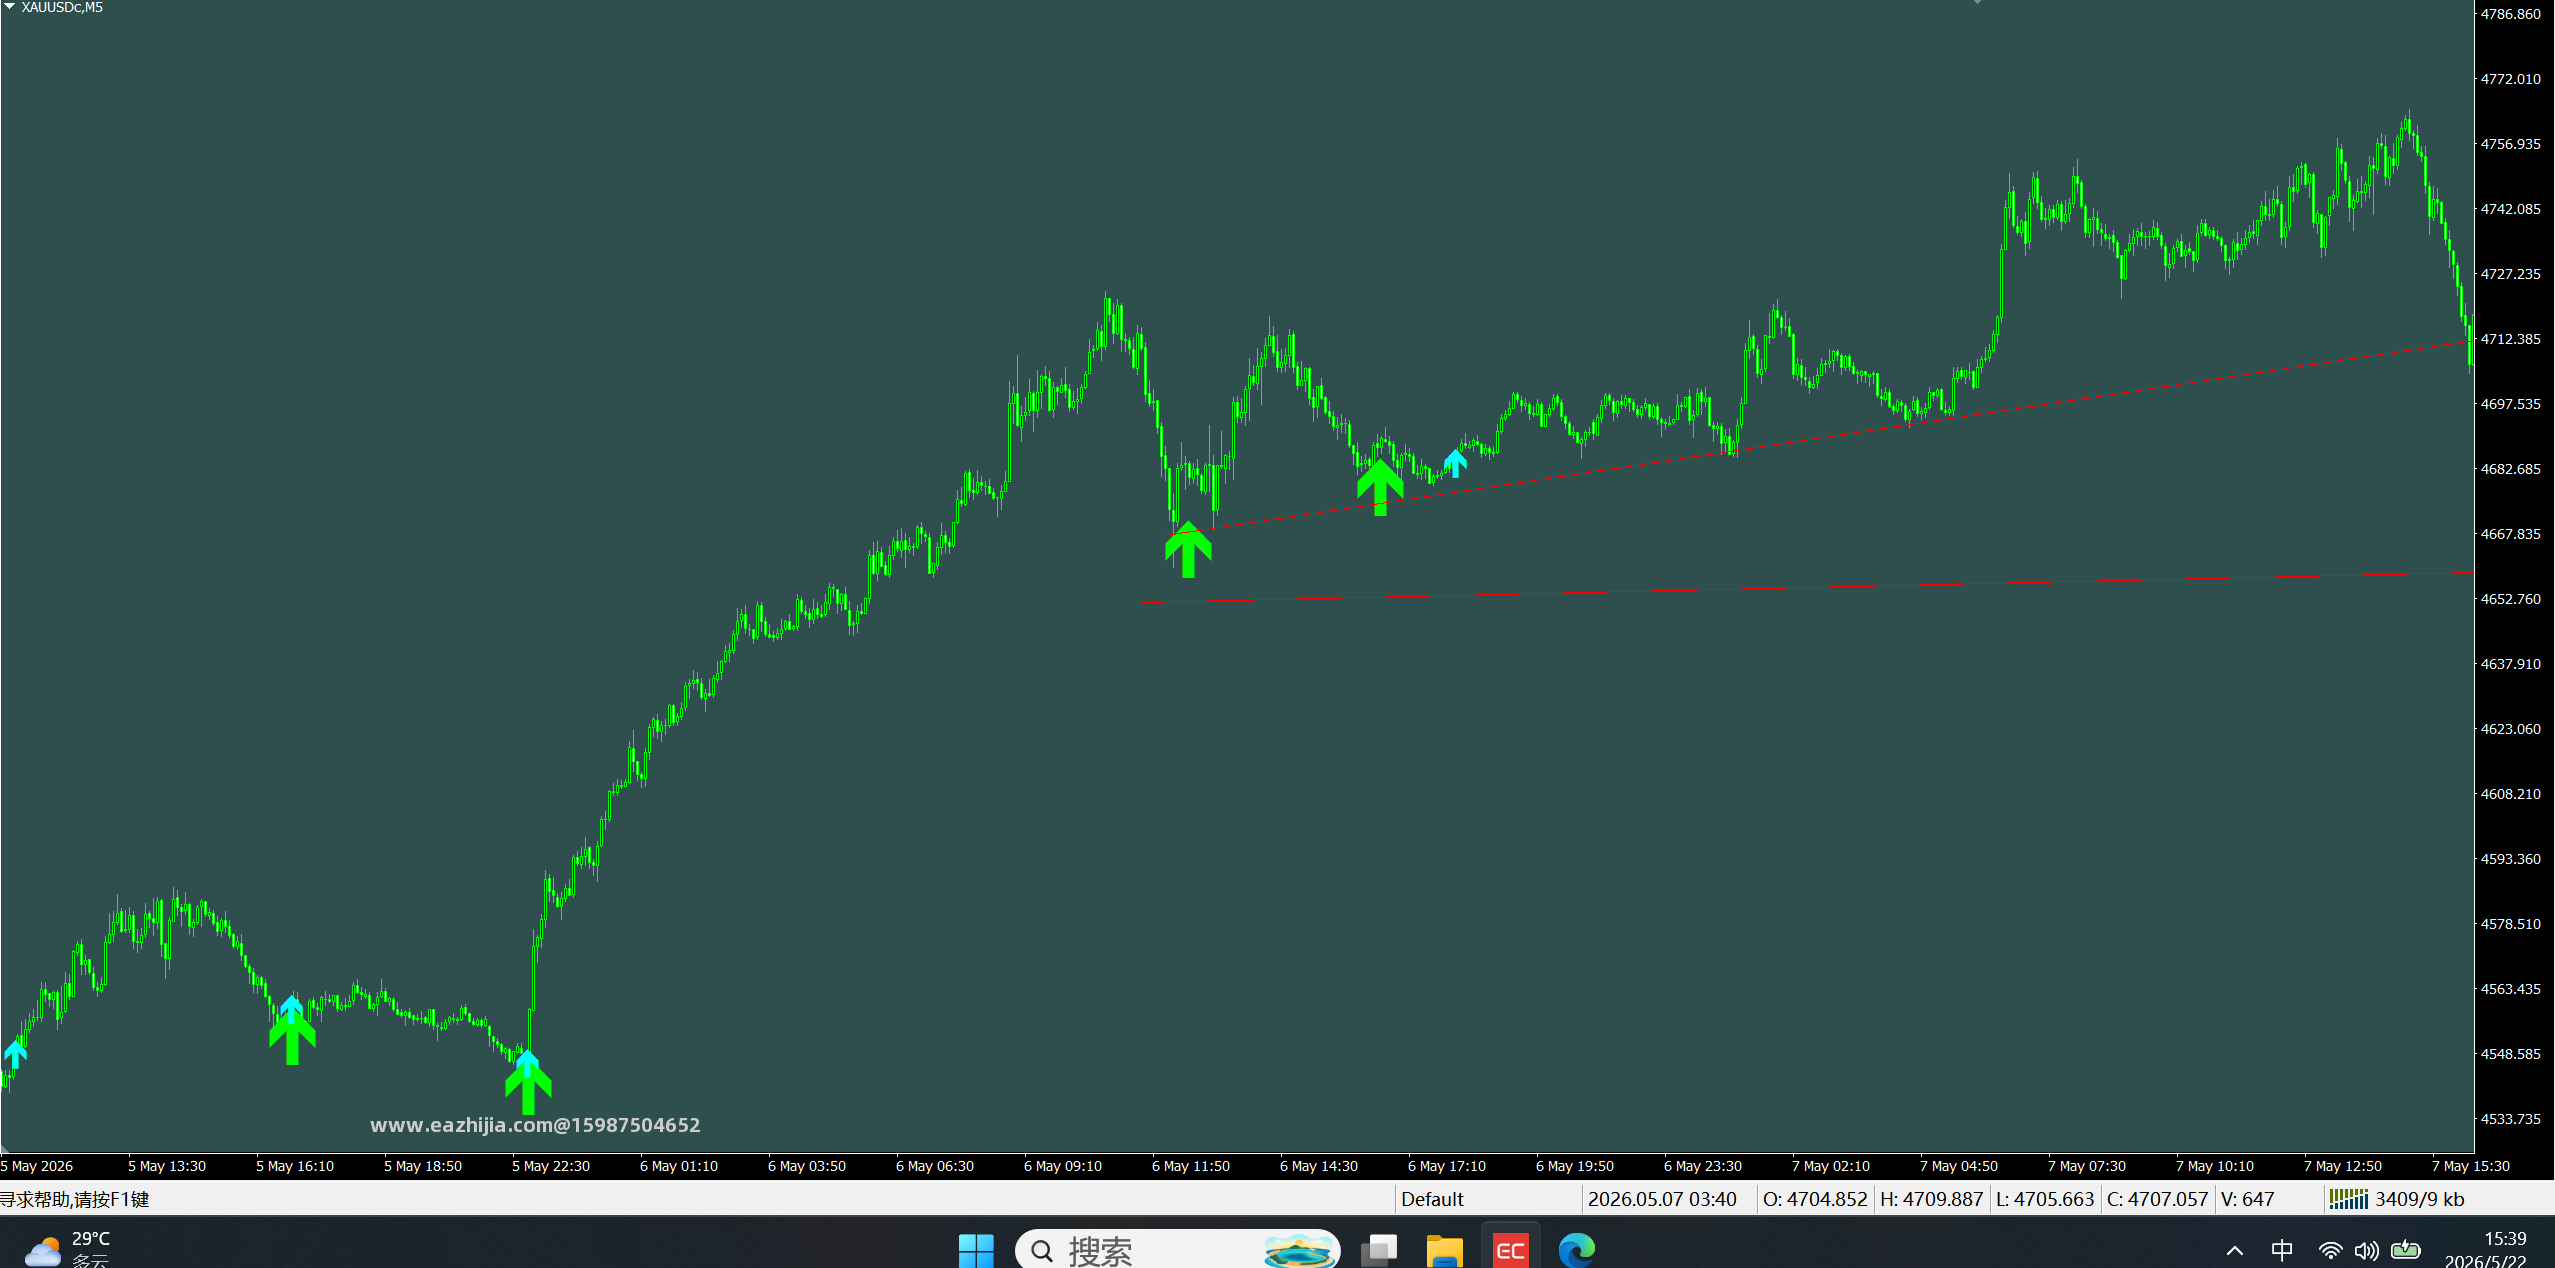Click the 4533.735 price scale label
Screen dimensions: 2555x1268
[2510, 1119]
